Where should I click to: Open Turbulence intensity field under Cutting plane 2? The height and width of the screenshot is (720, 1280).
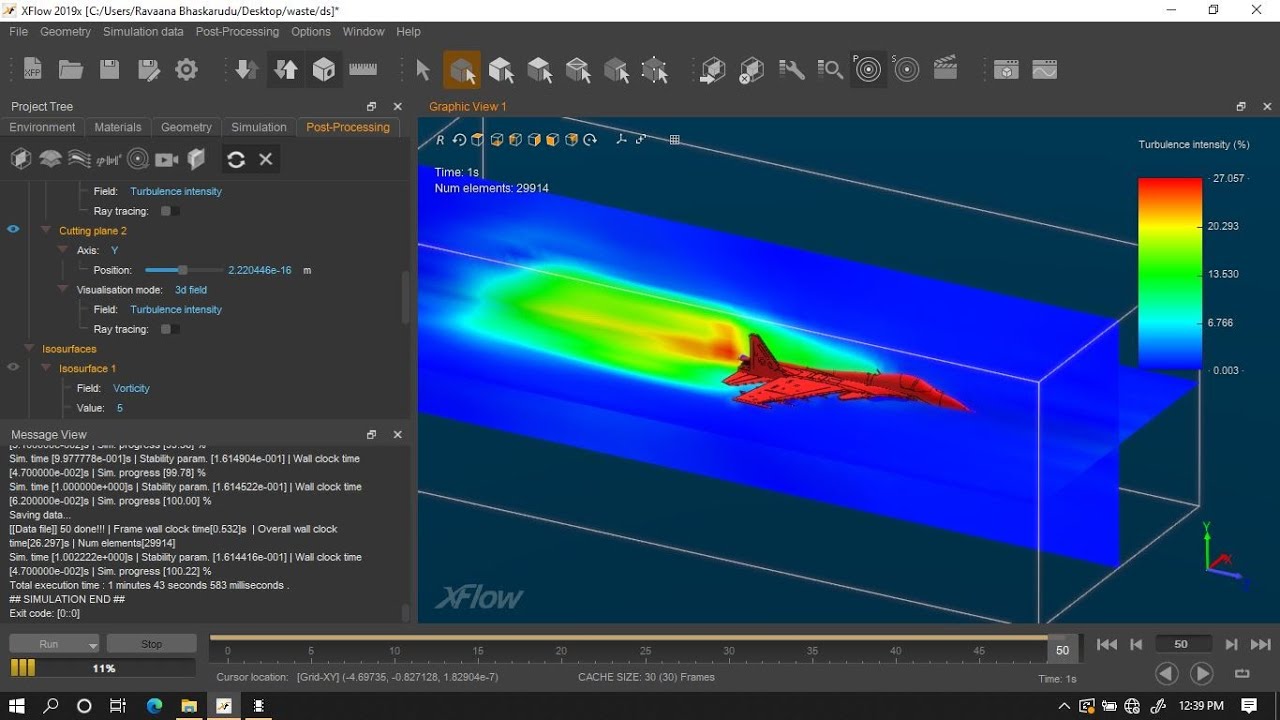(x=176, y=309)
